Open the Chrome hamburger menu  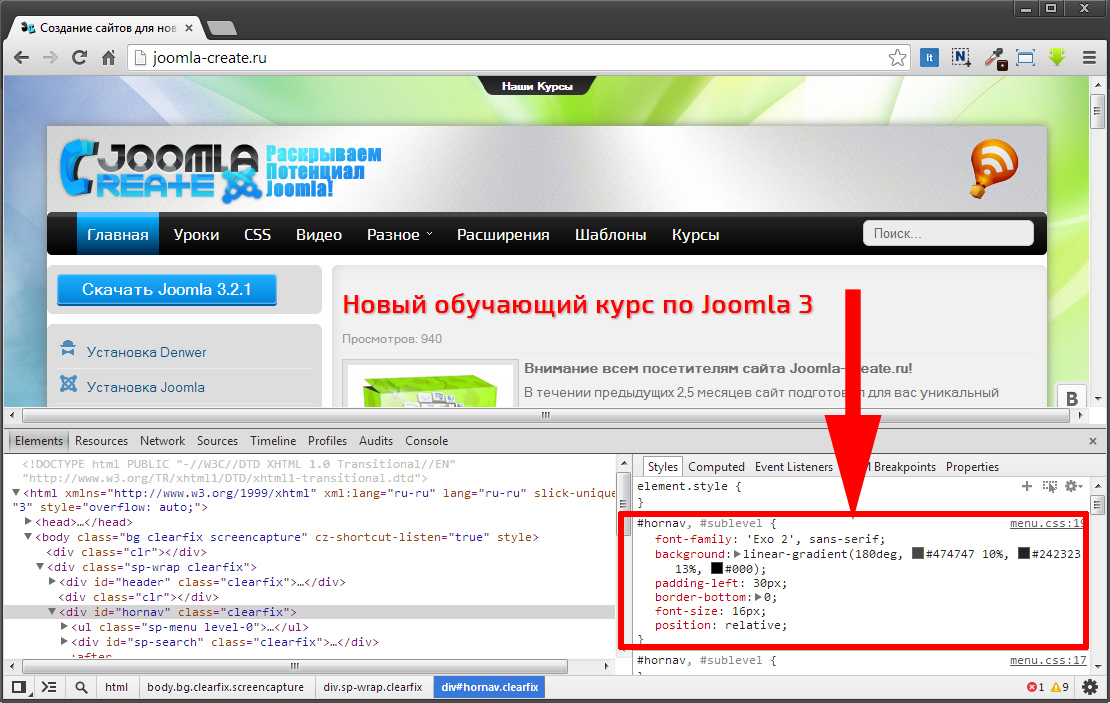click(1089, 58)
